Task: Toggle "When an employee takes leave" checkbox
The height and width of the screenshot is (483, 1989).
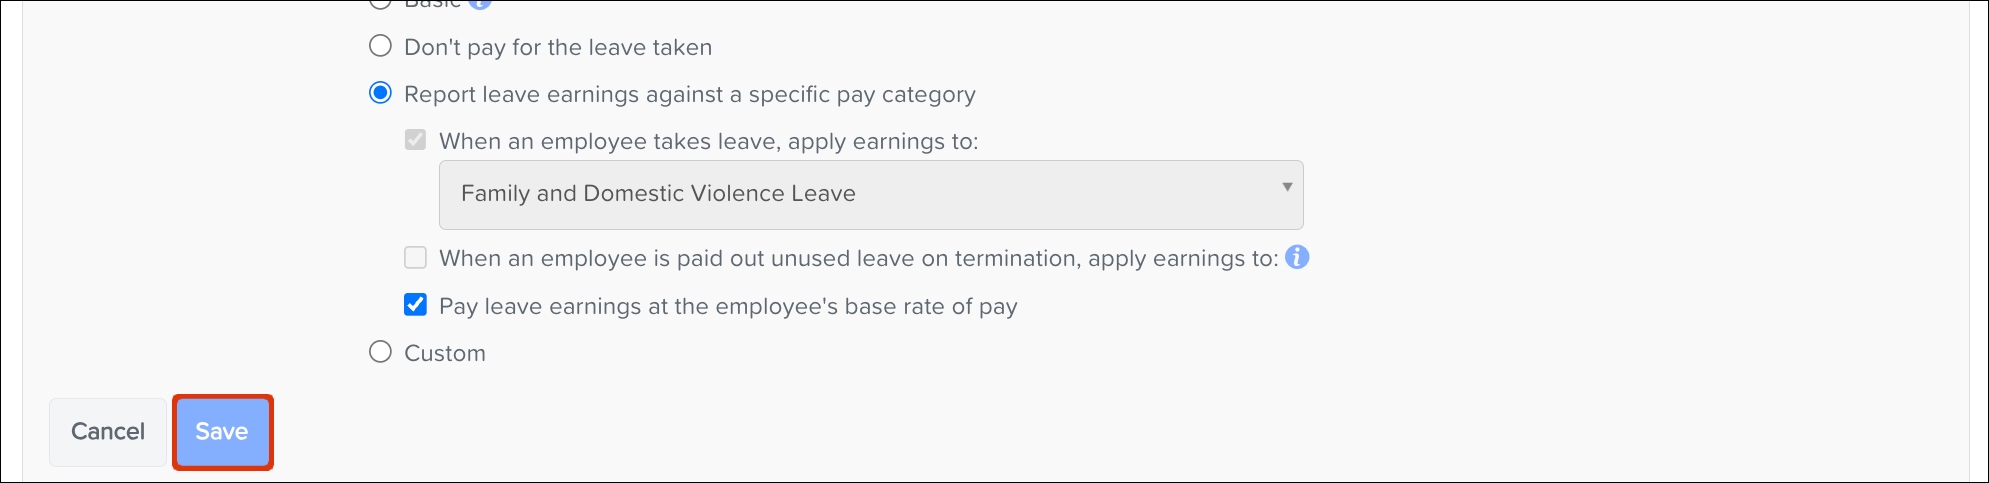Action: click(415, 140)
